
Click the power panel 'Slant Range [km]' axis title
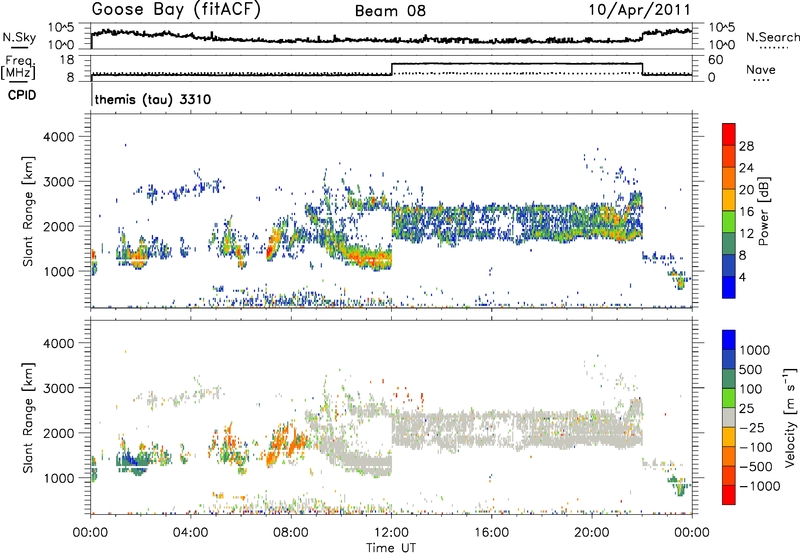28,211
